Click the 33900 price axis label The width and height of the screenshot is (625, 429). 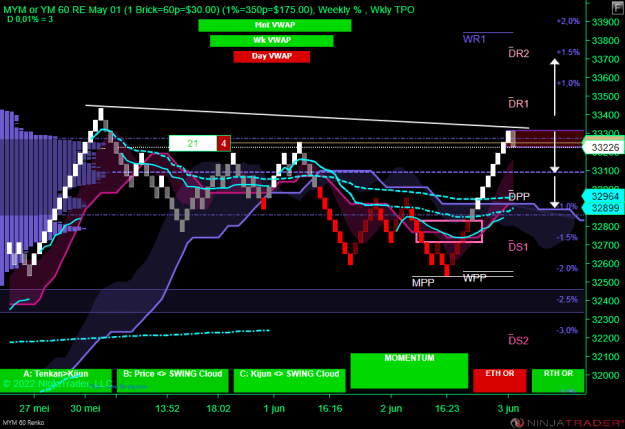(605, 22)
